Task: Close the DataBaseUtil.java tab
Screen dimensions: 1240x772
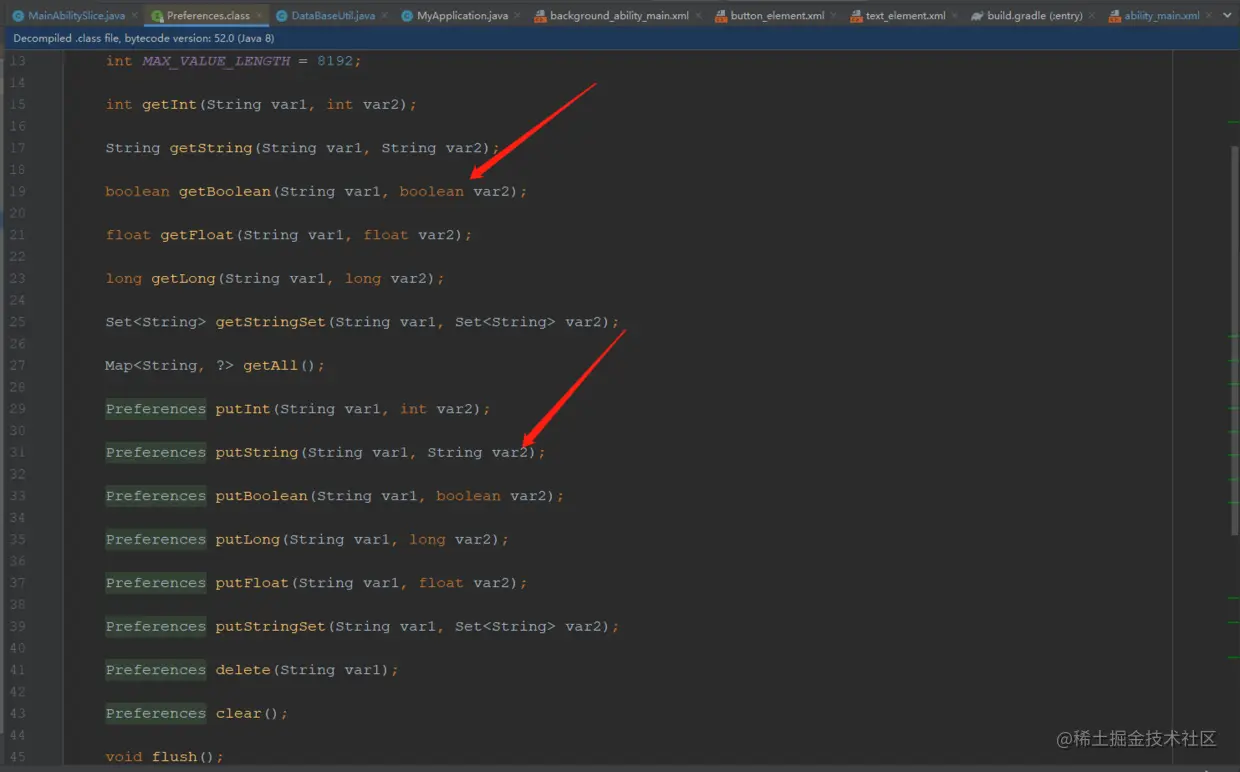Action: point(385,16)
